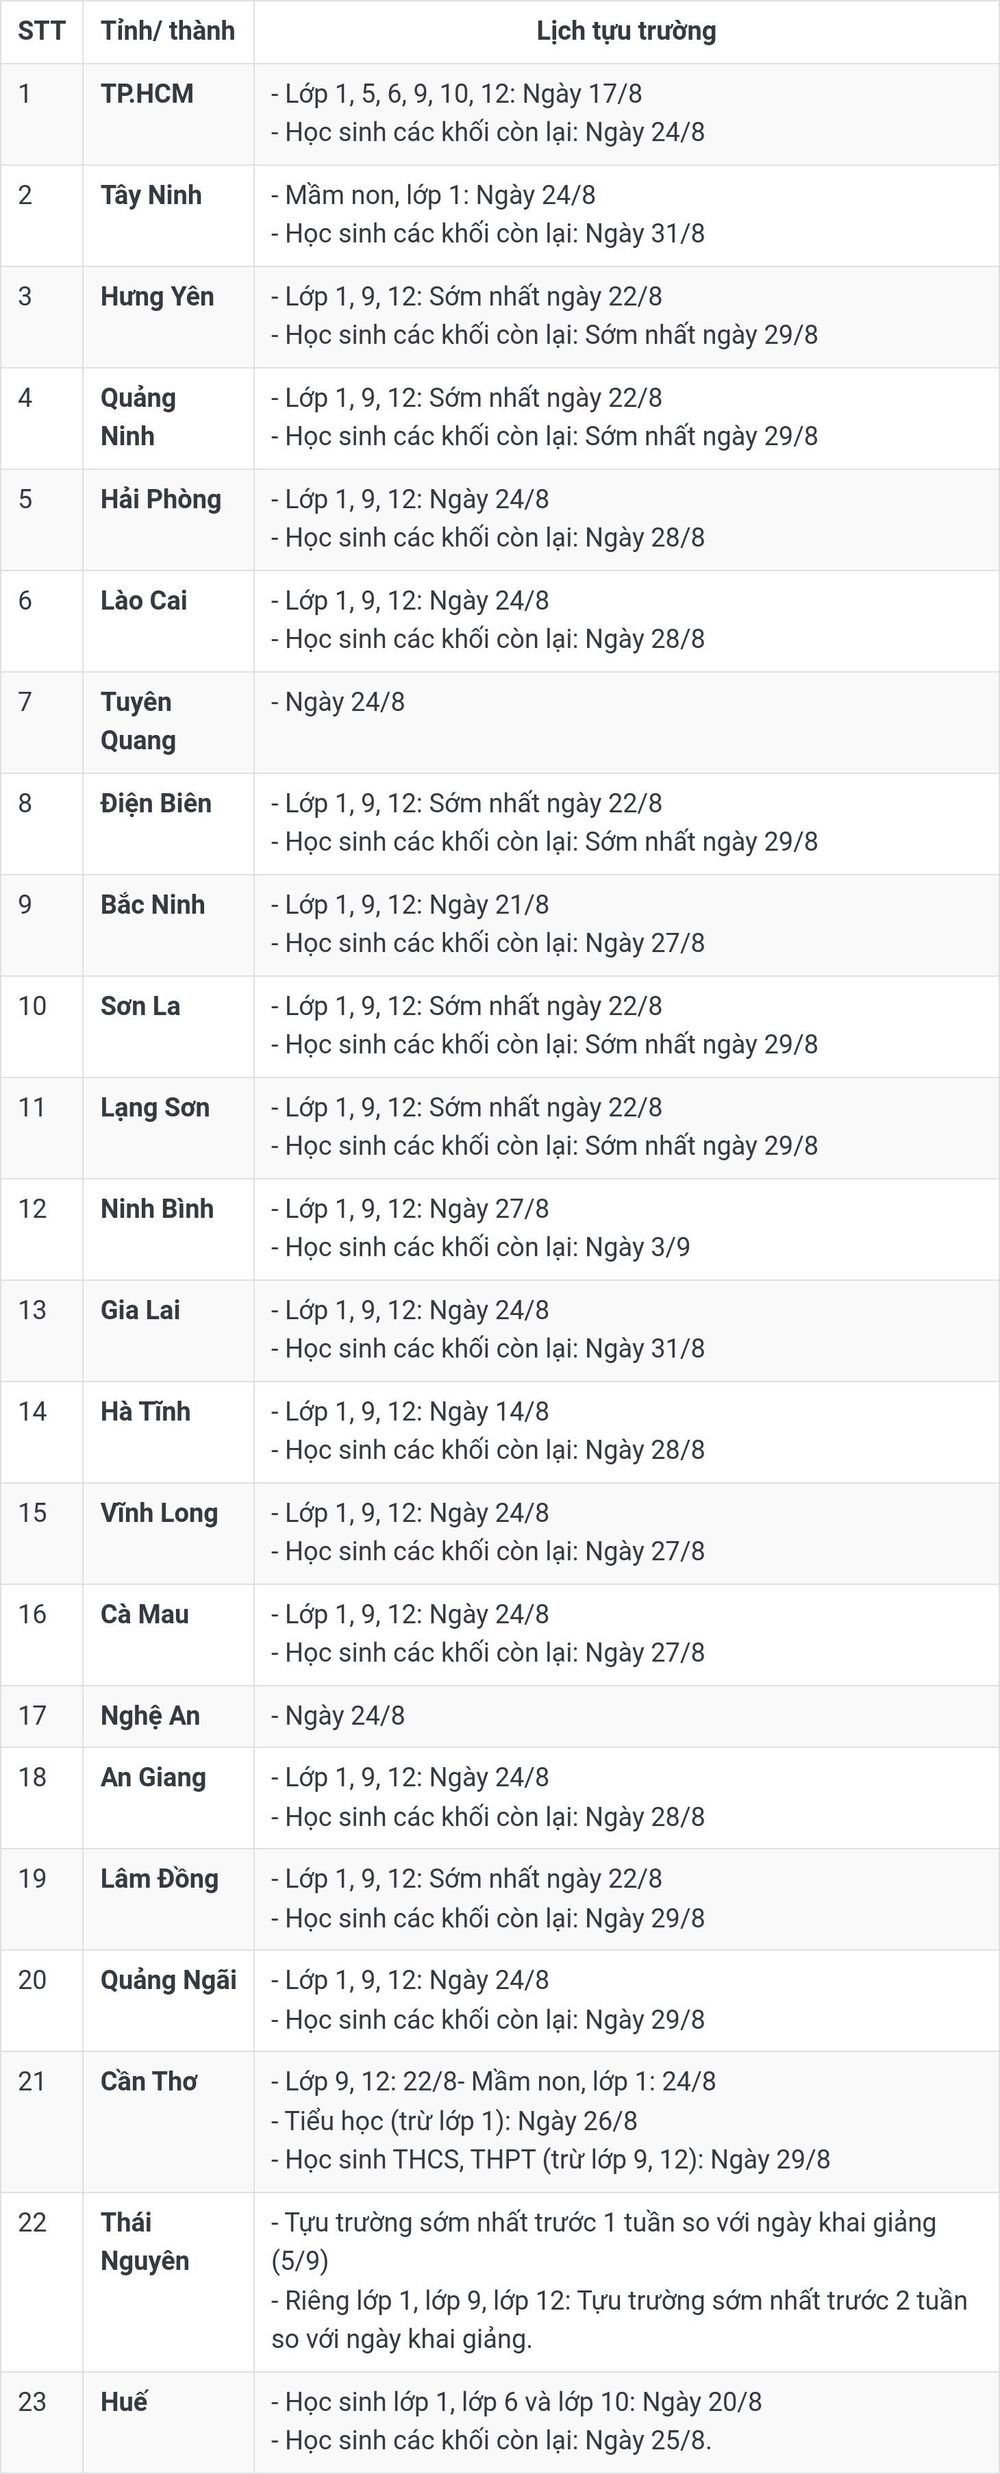Select the Bắc Ninh province name
Viewport: 1000px width, 2474px height.
(x=152, y=905)
